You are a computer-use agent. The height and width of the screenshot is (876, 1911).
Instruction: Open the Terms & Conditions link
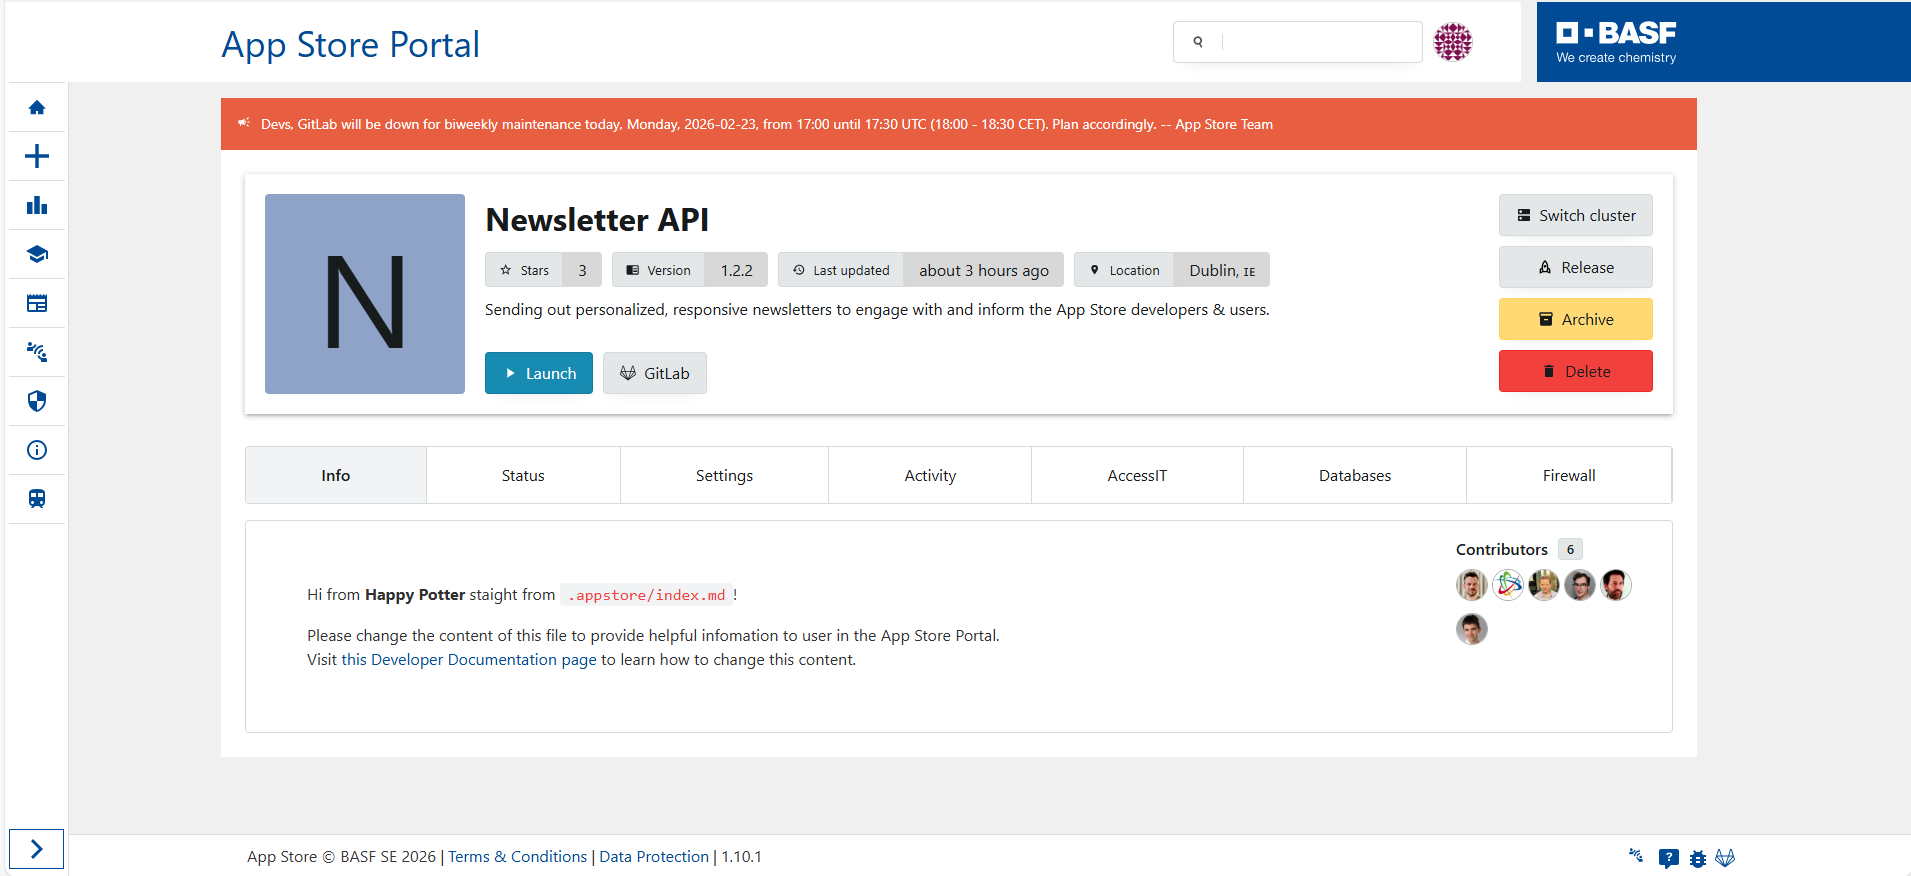click(x=518, y=857)
